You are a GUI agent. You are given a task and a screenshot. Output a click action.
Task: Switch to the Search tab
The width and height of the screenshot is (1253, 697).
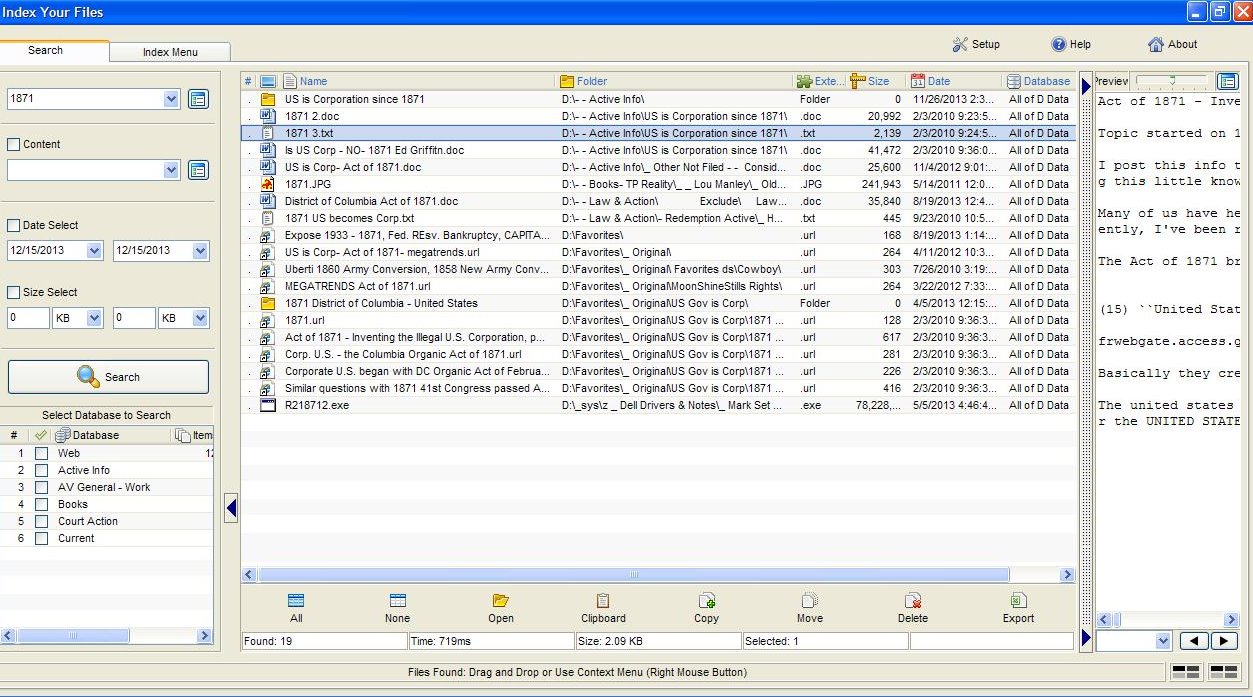click(46, 50)
